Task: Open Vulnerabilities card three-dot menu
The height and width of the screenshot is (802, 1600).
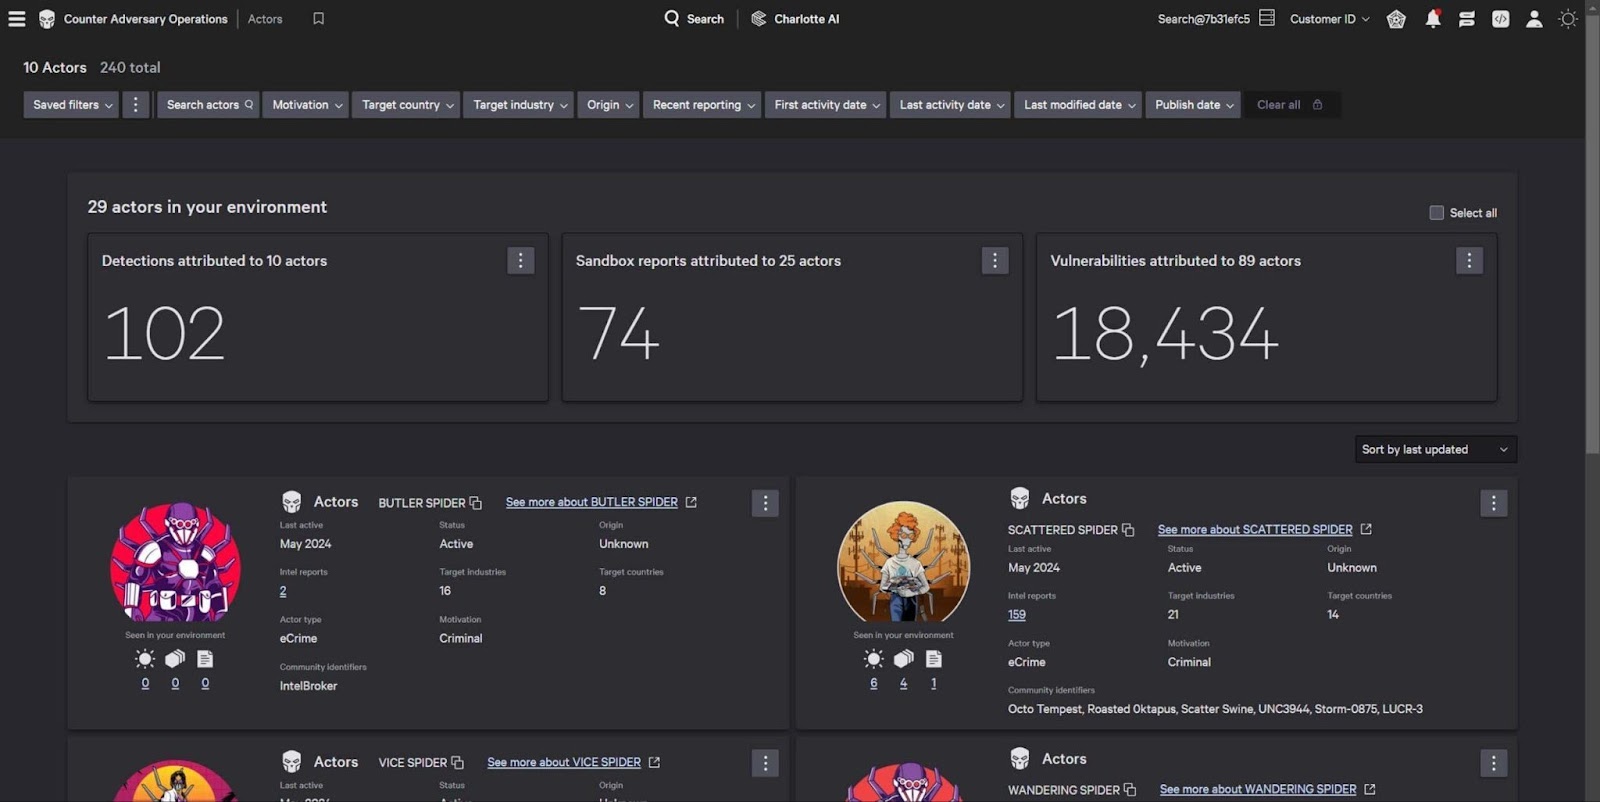Action: (1468, 261)
